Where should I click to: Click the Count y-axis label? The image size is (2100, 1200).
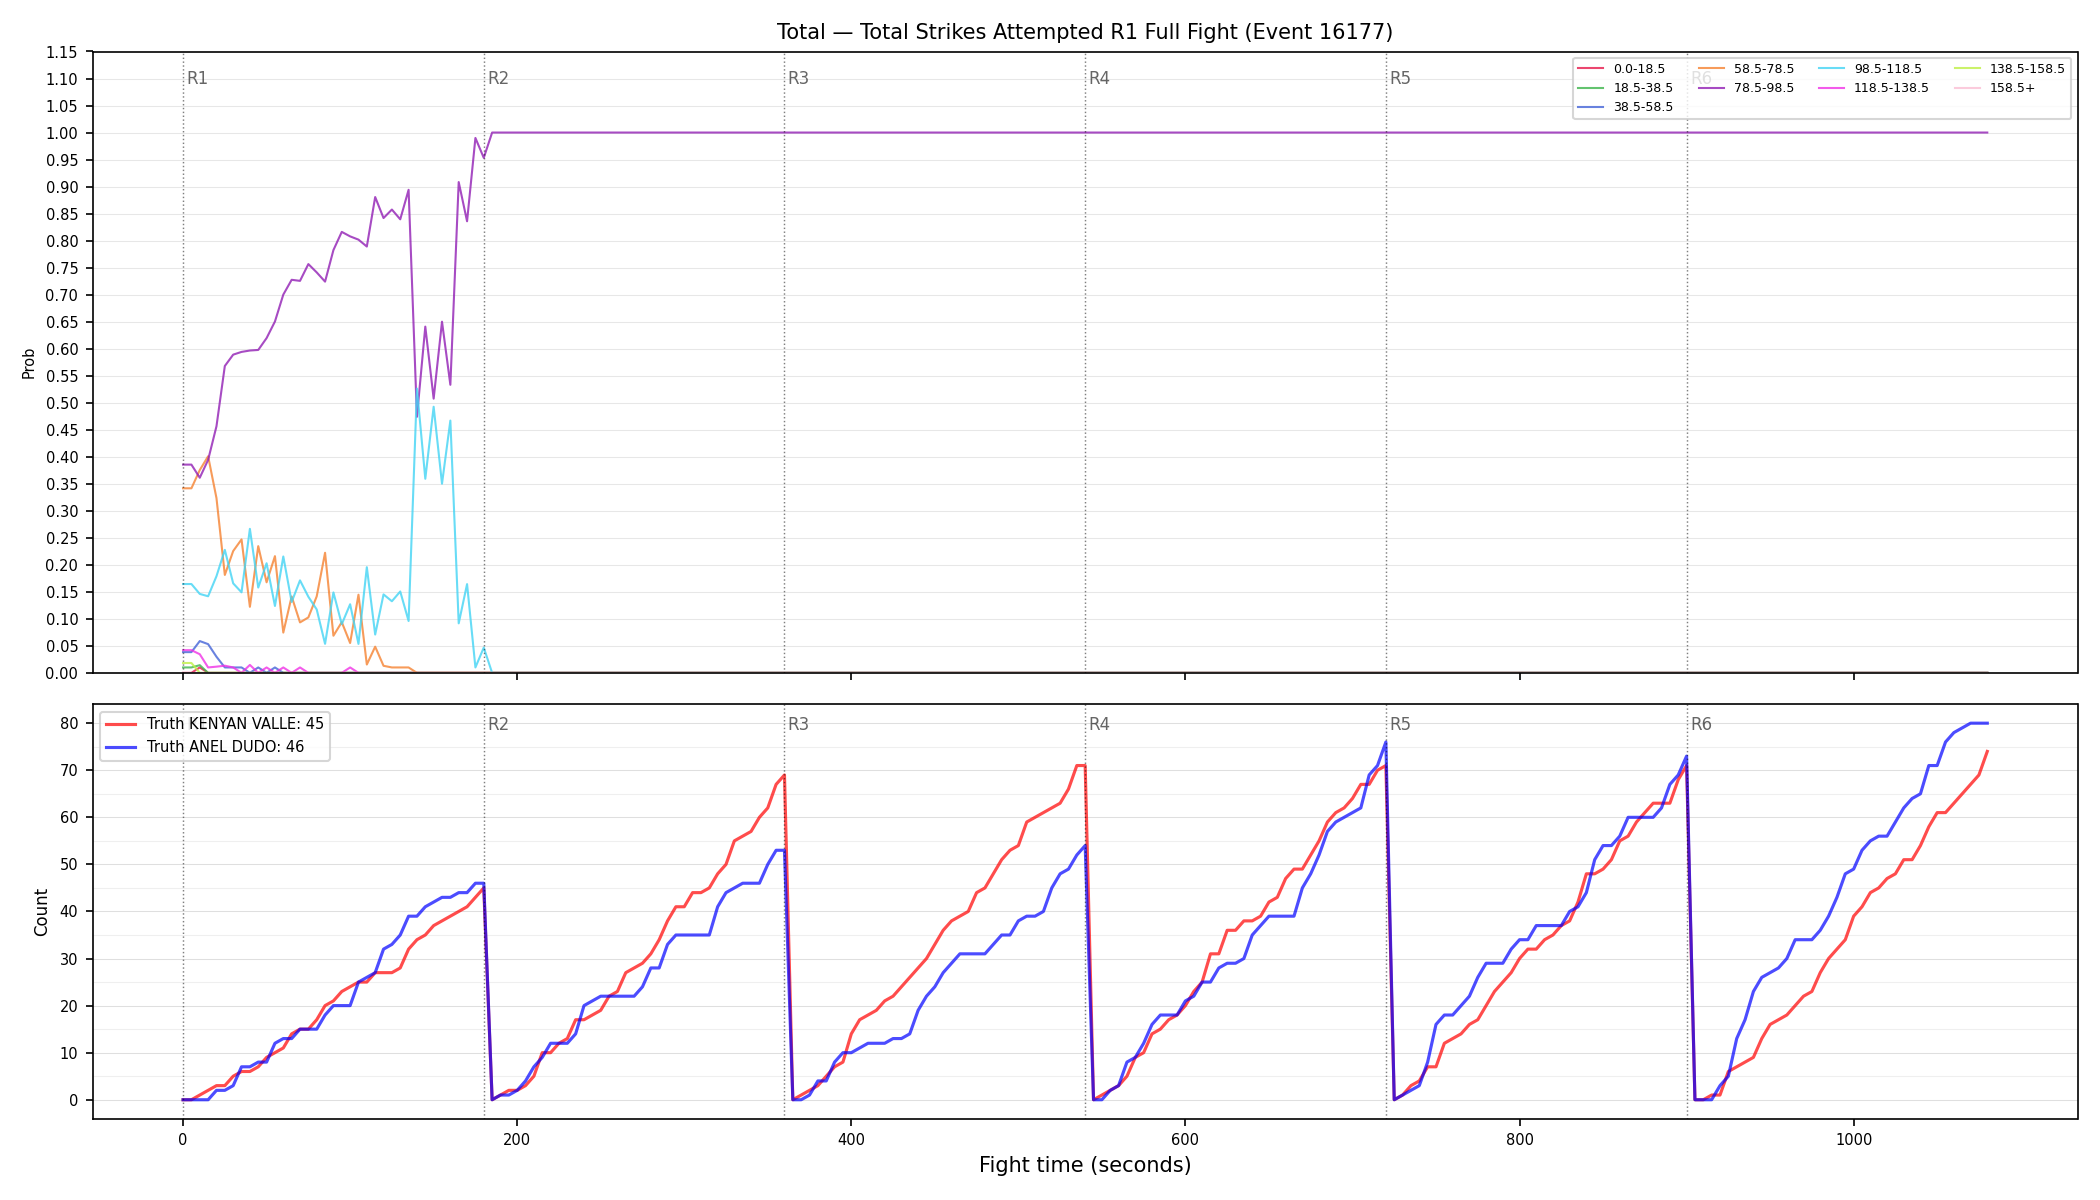point(41,912)
